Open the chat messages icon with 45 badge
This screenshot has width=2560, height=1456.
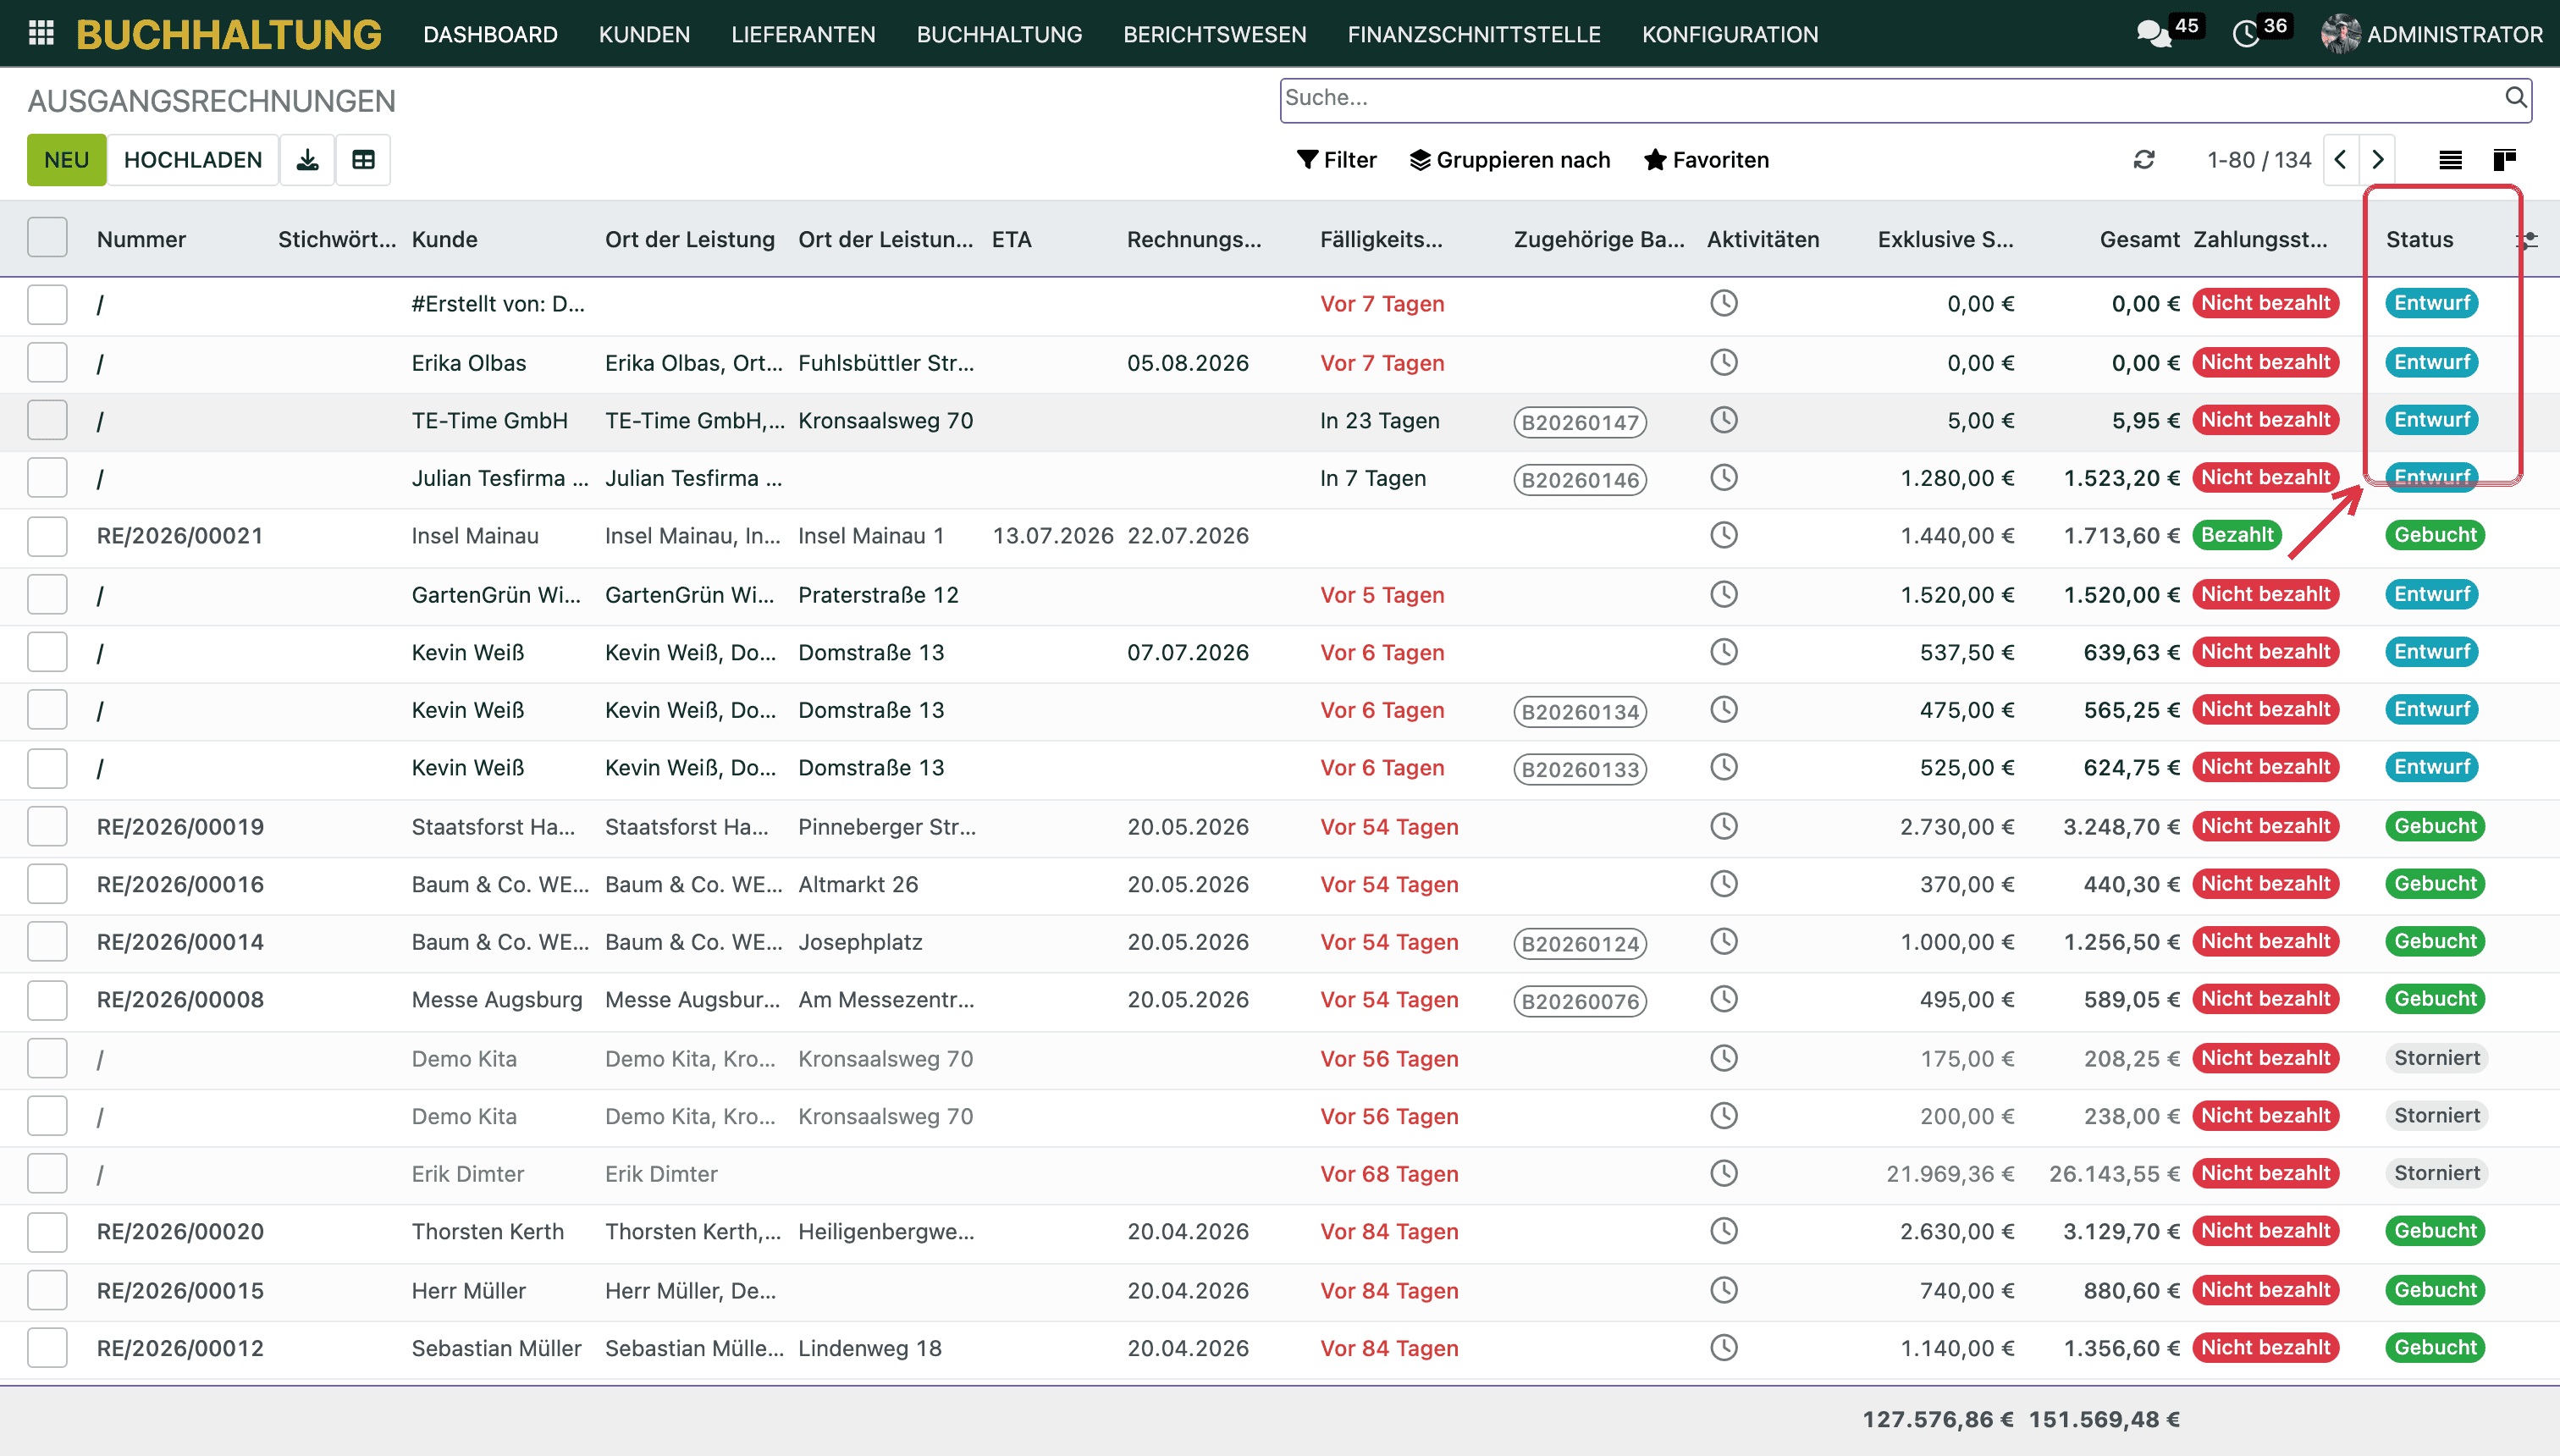2154,34
